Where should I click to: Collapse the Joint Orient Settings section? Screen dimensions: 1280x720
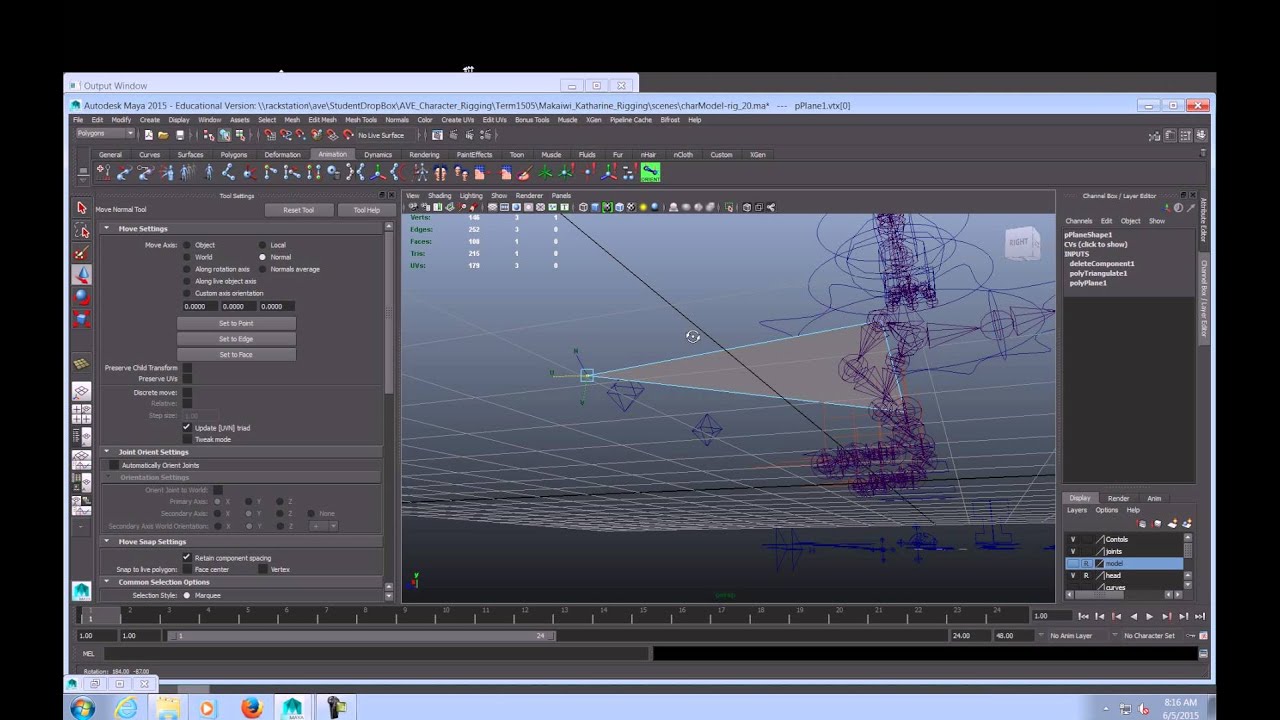(x=106, y=451)
